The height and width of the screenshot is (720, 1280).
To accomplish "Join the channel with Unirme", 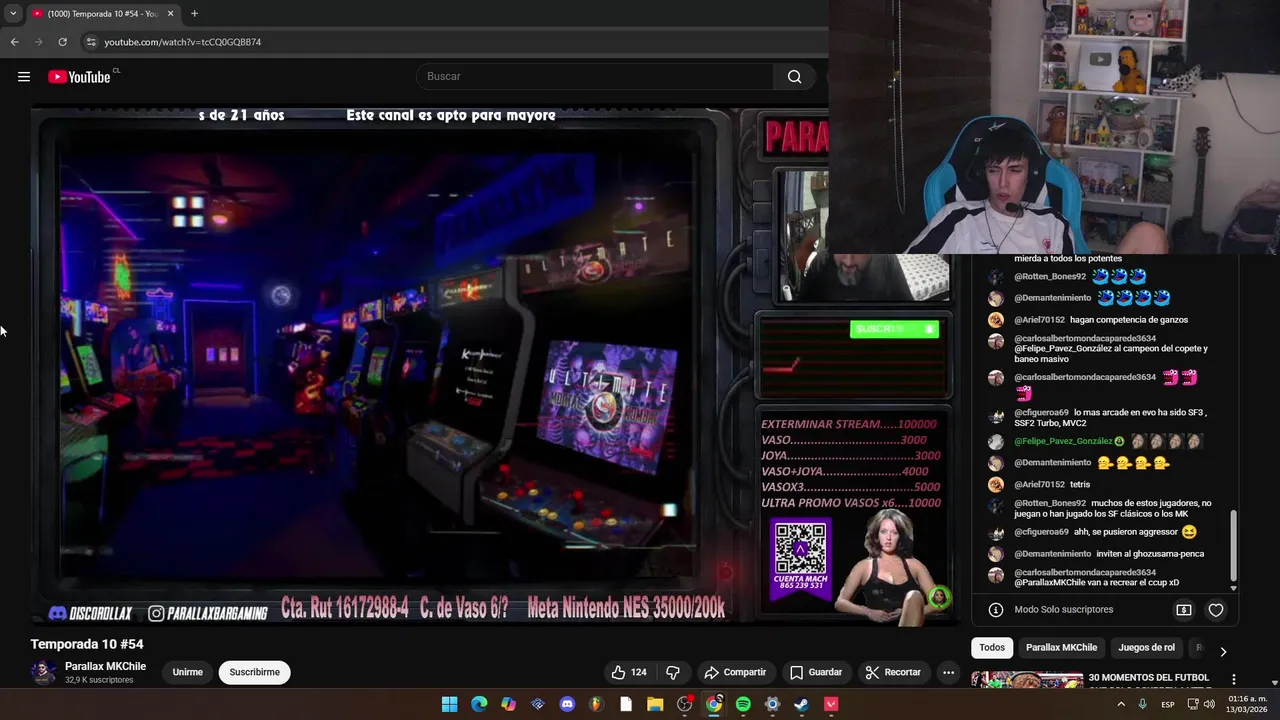I will (x=187, y=672).
